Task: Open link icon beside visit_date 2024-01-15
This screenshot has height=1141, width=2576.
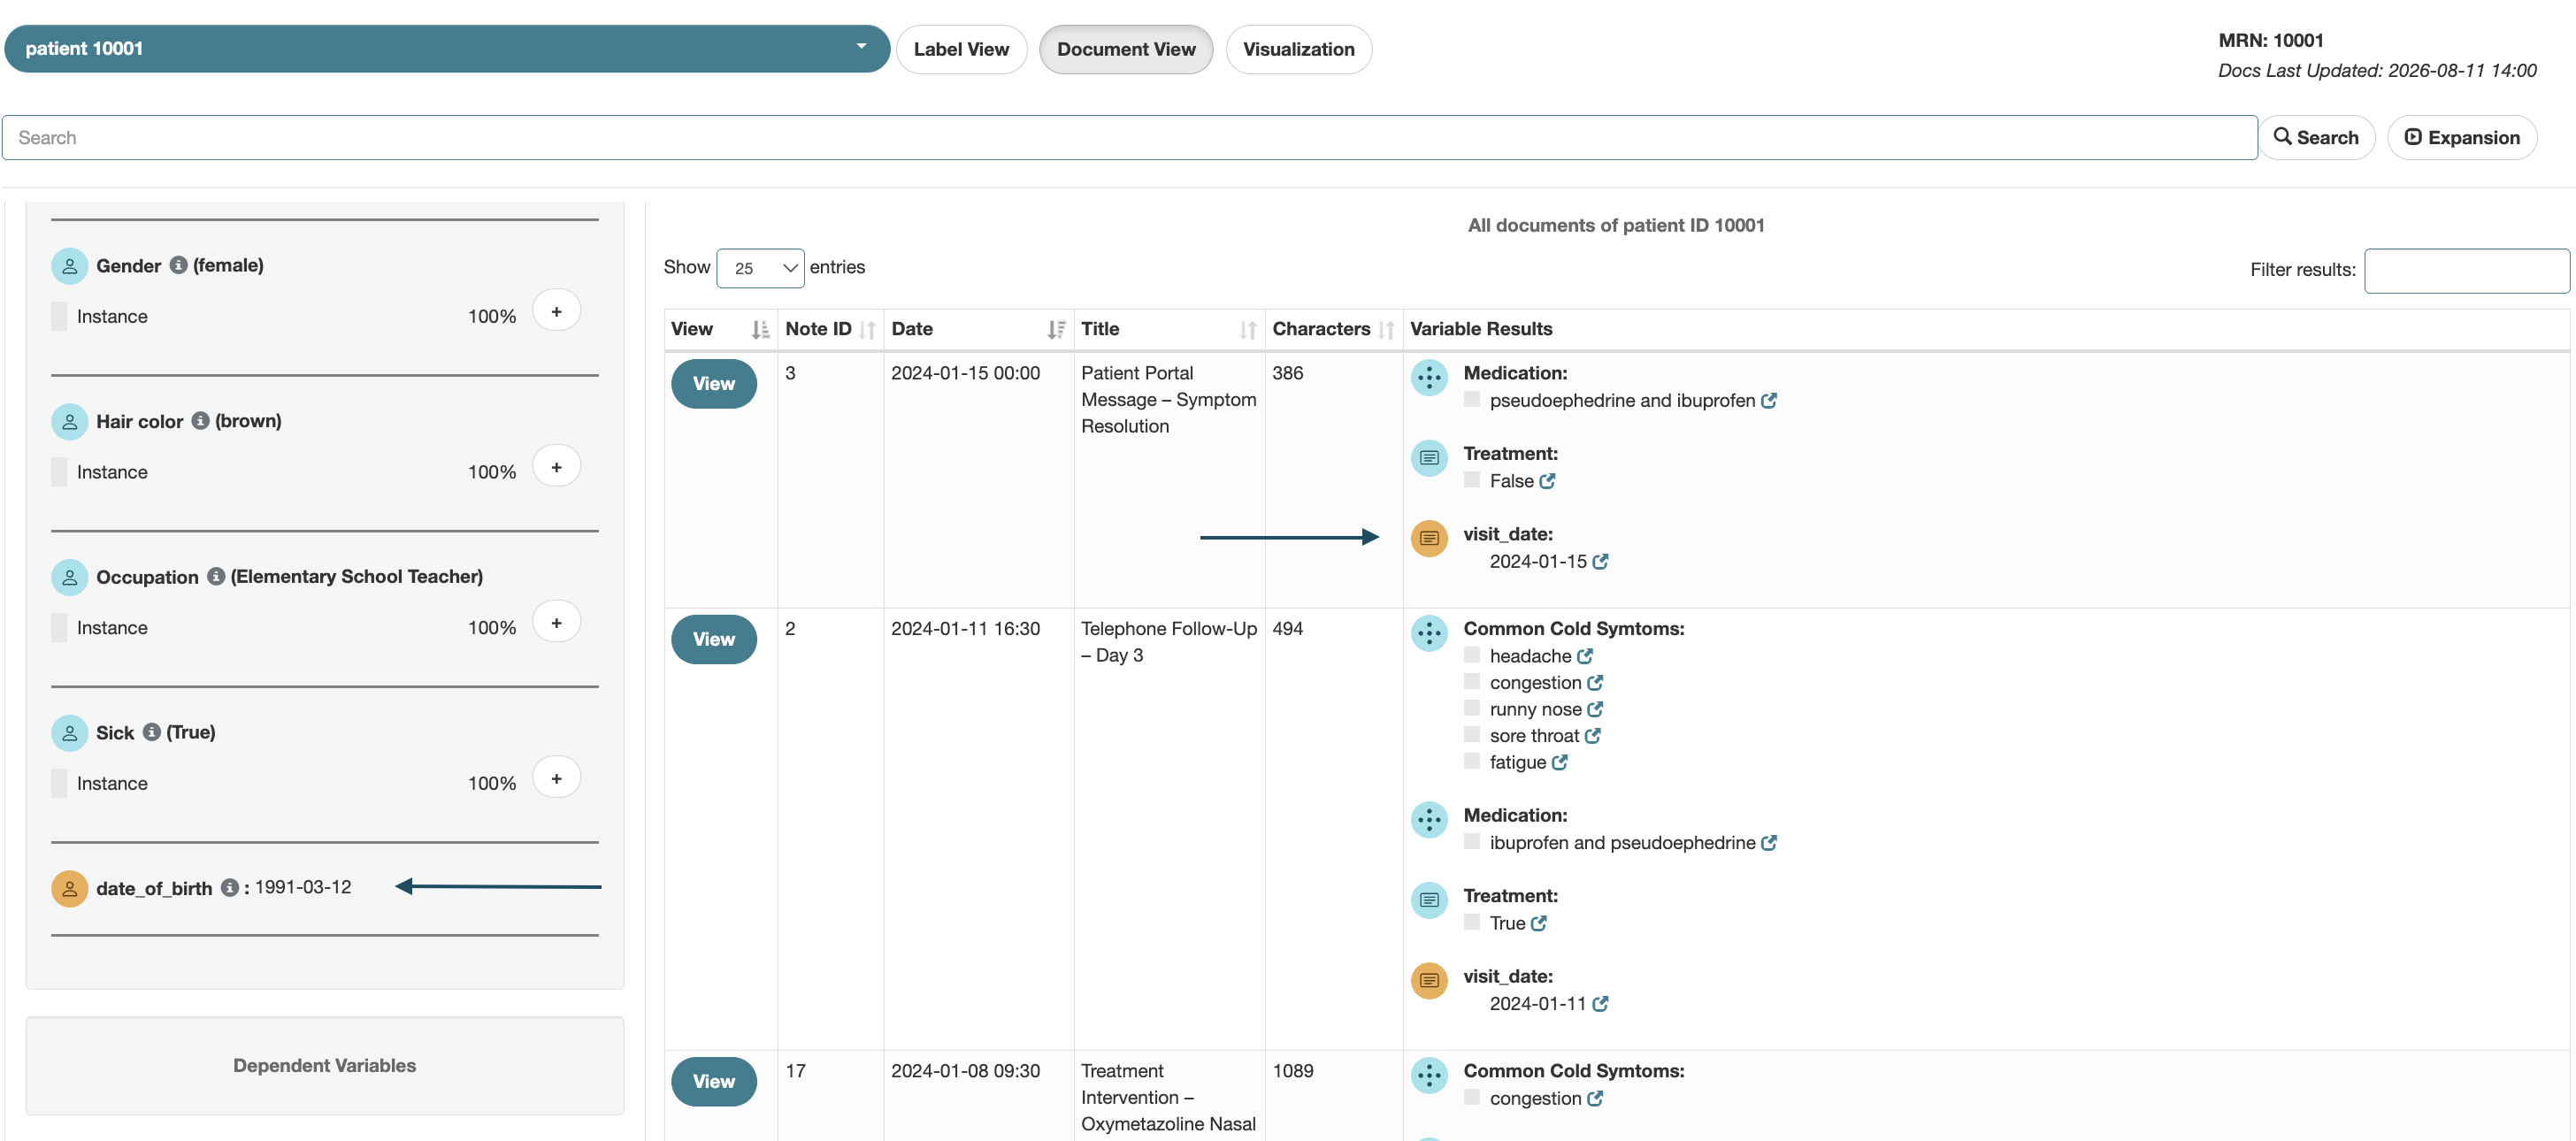Action: [x=1600, y=561]
